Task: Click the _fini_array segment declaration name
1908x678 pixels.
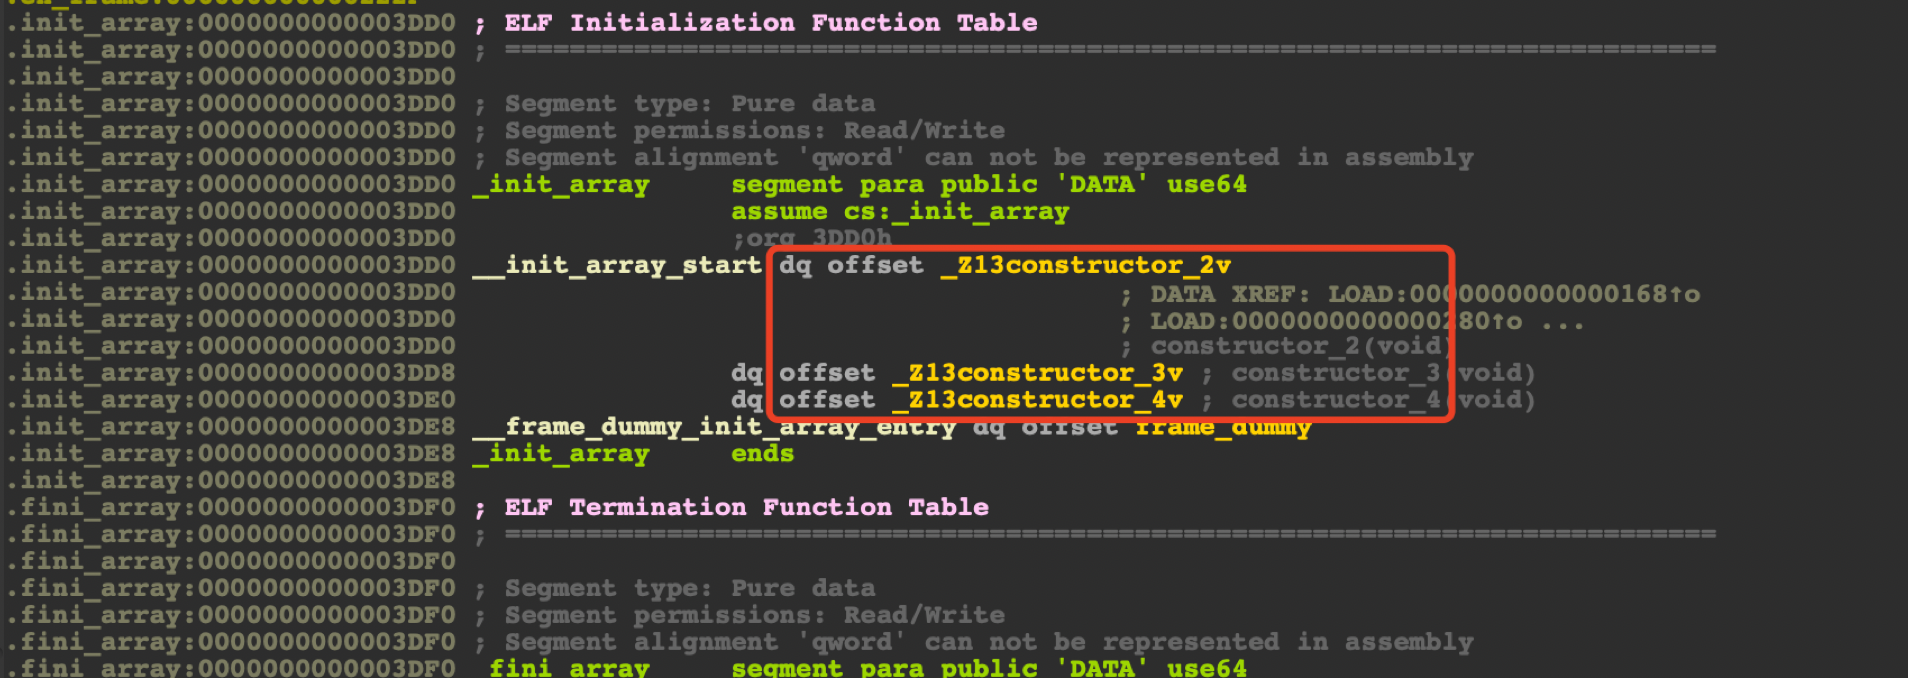Action: coord(569,668)
